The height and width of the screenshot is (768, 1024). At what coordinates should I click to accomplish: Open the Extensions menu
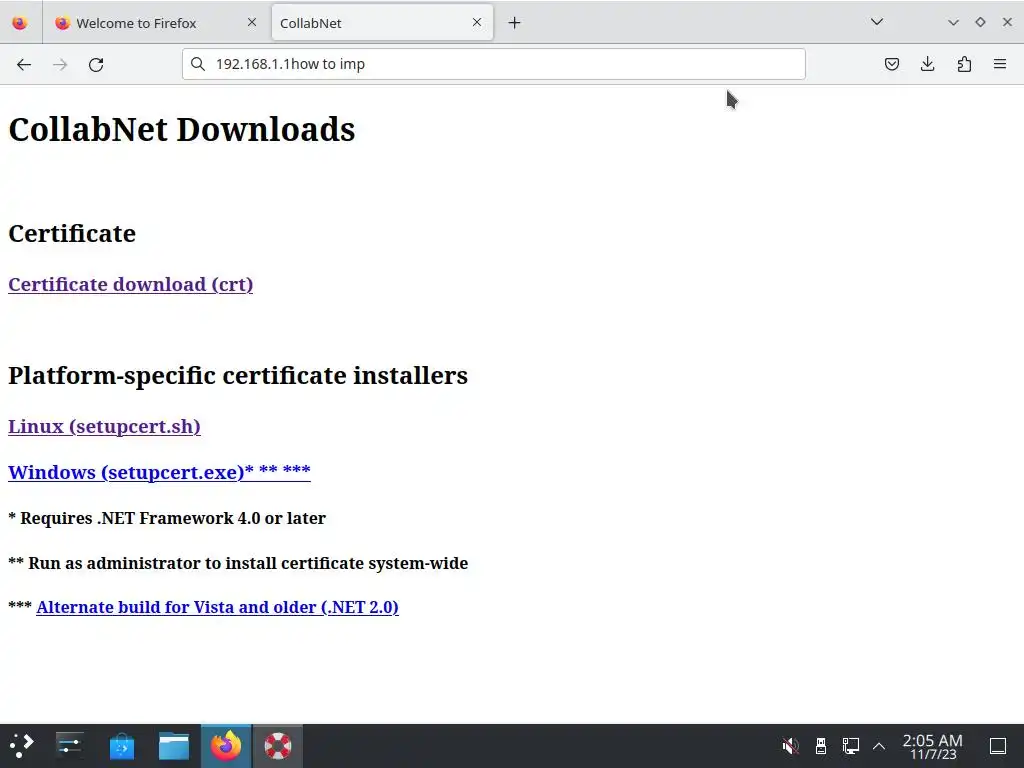(x=964, y=64)
